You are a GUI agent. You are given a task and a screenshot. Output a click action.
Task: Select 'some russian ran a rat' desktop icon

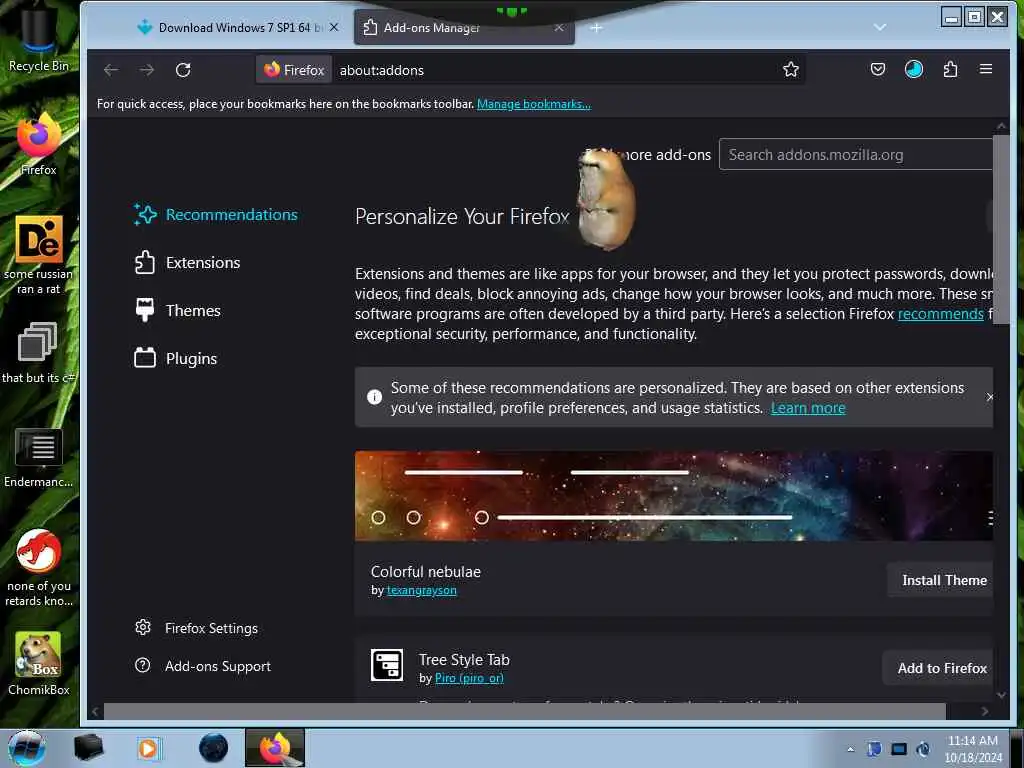(x=39, y=255)
